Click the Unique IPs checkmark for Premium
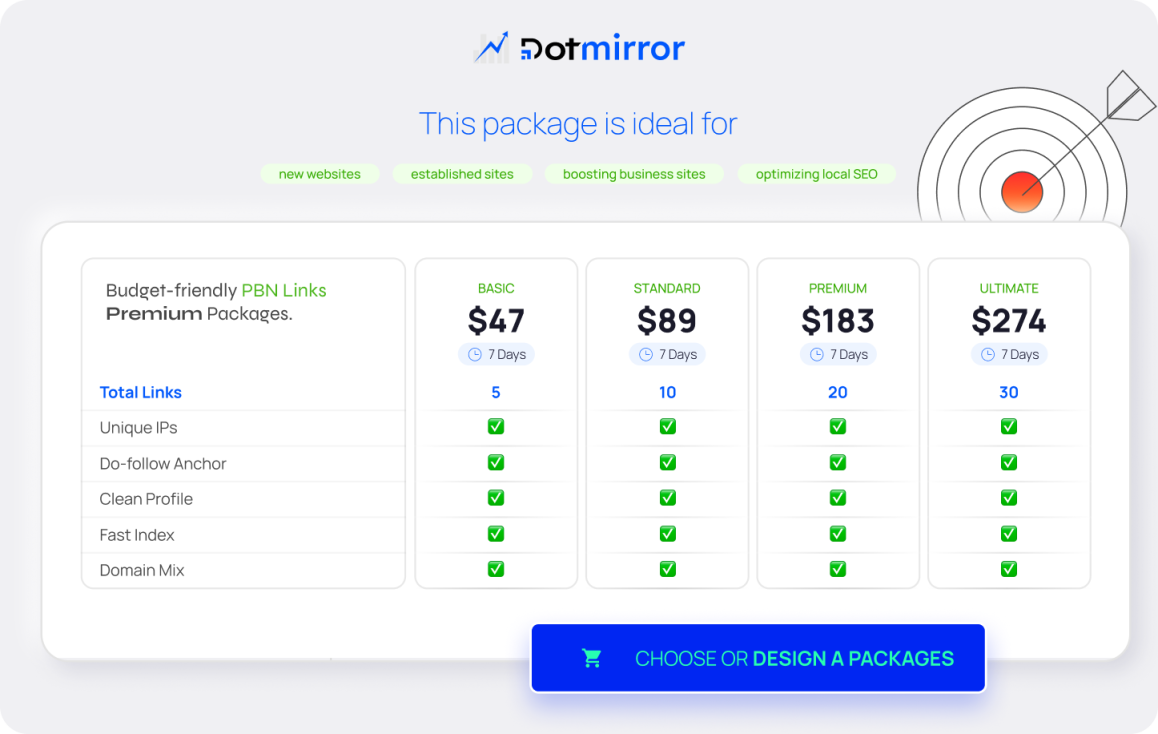 pos(837,426)
